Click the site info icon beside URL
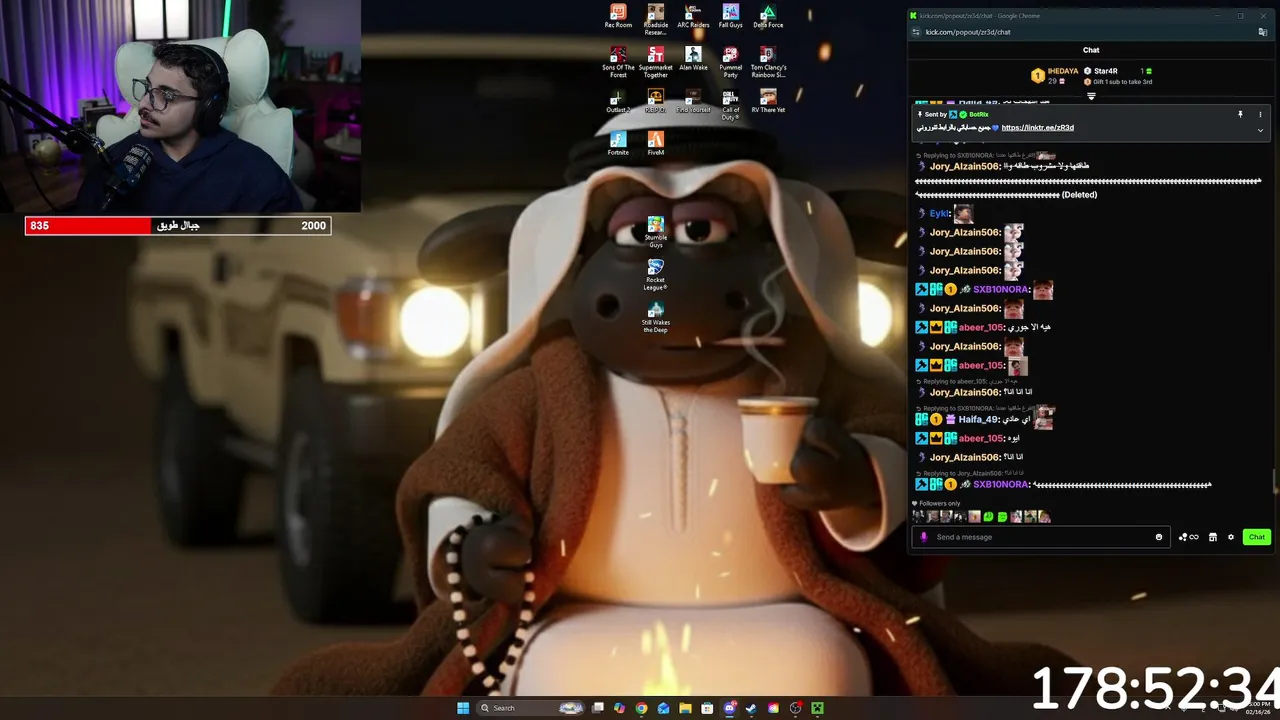 click(x=915, y=32)
